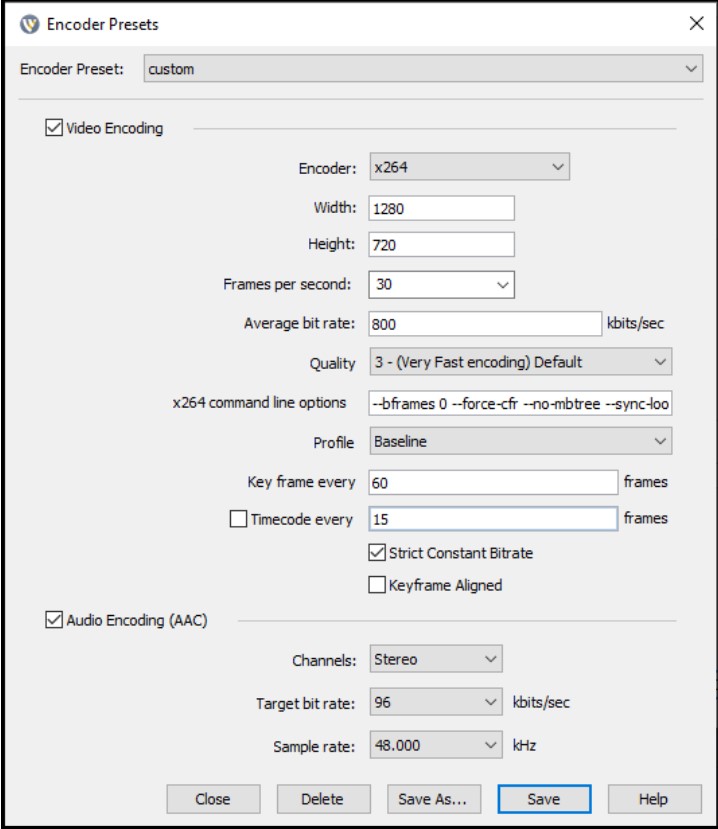The image size is (718, 829).
Task: Expand the Profile Baseline dropdown
Action: click(x=520, y=440)
